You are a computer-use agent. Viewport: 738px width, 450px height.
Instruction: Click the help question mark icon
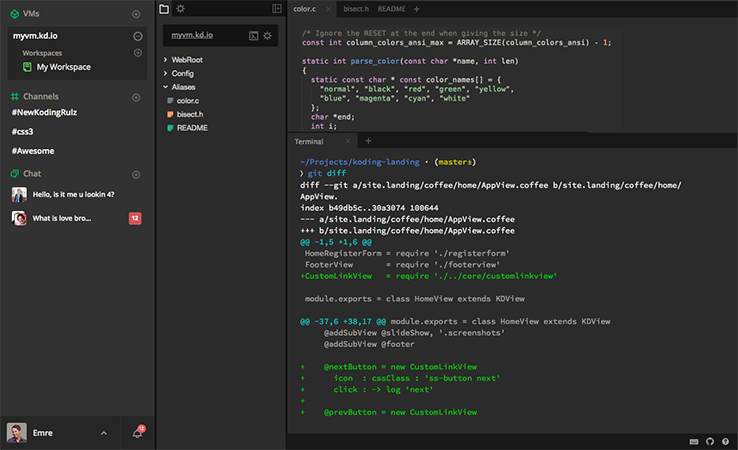point(725,440)
